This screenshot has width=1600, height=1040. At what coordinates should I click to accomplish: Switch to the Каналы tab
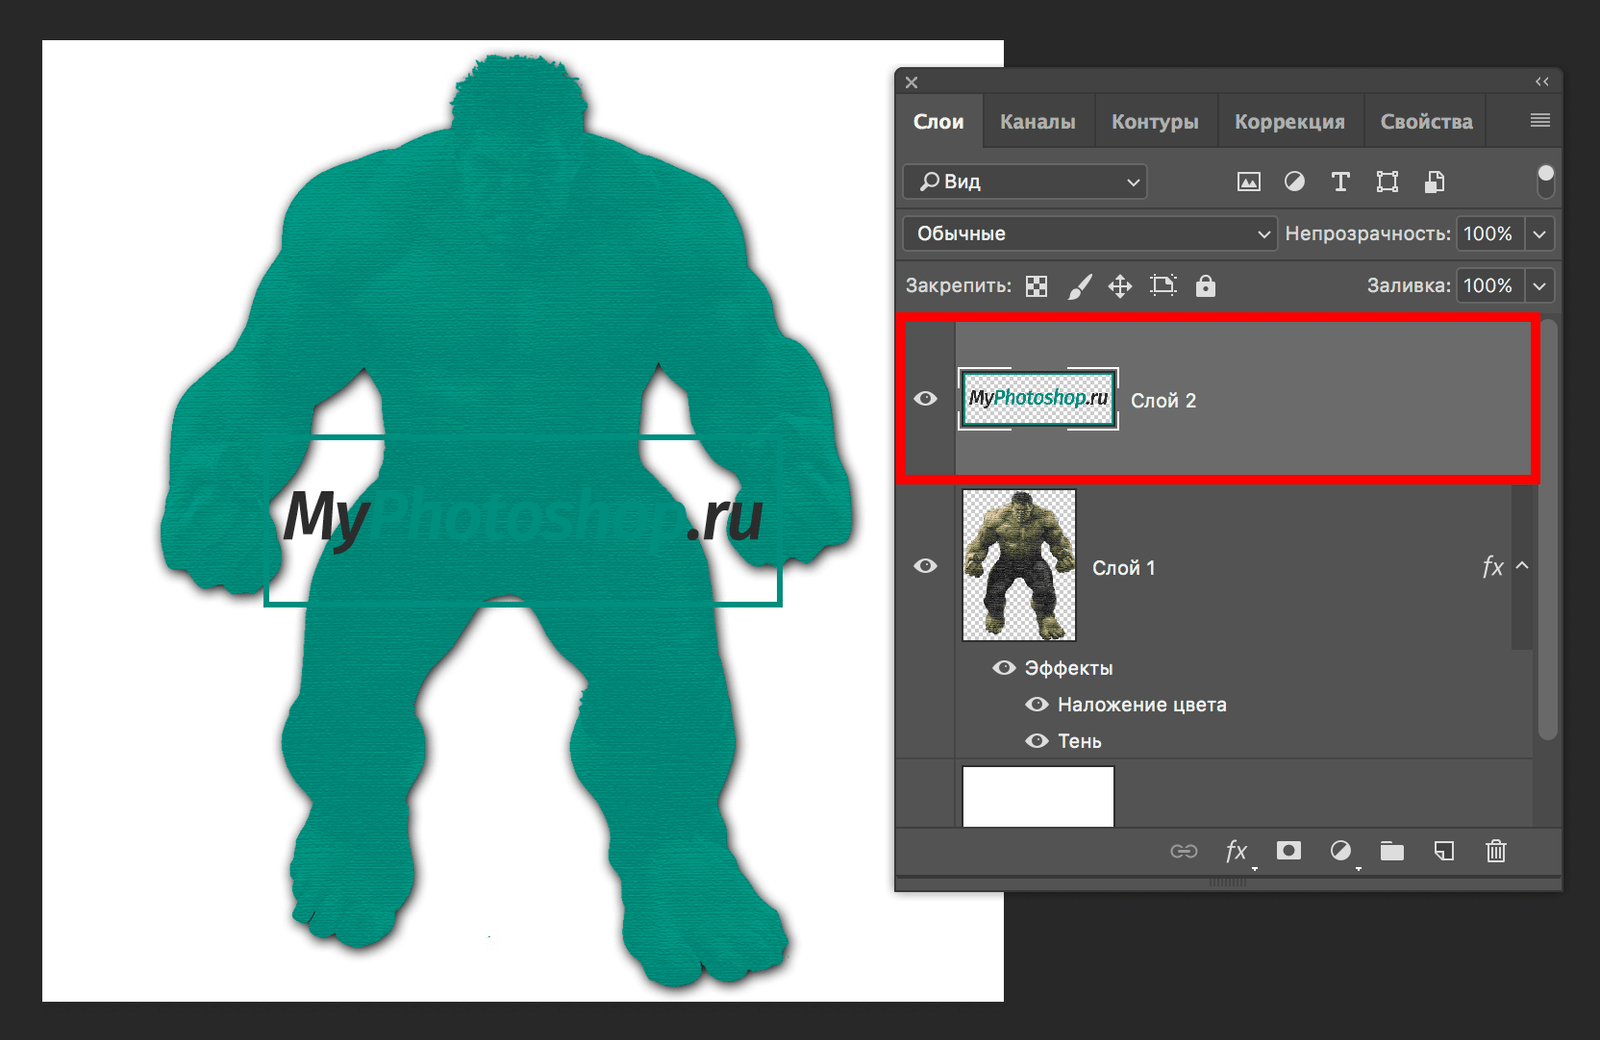[1037, 120]
